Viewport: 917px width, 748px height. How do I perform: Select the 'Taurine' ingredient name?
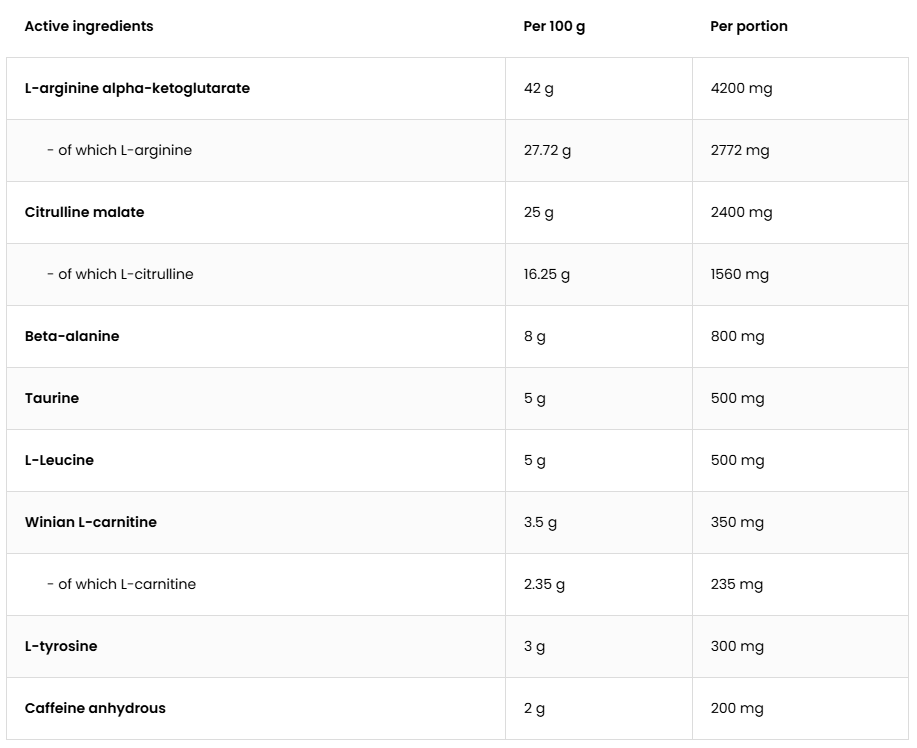coord(52,399)
